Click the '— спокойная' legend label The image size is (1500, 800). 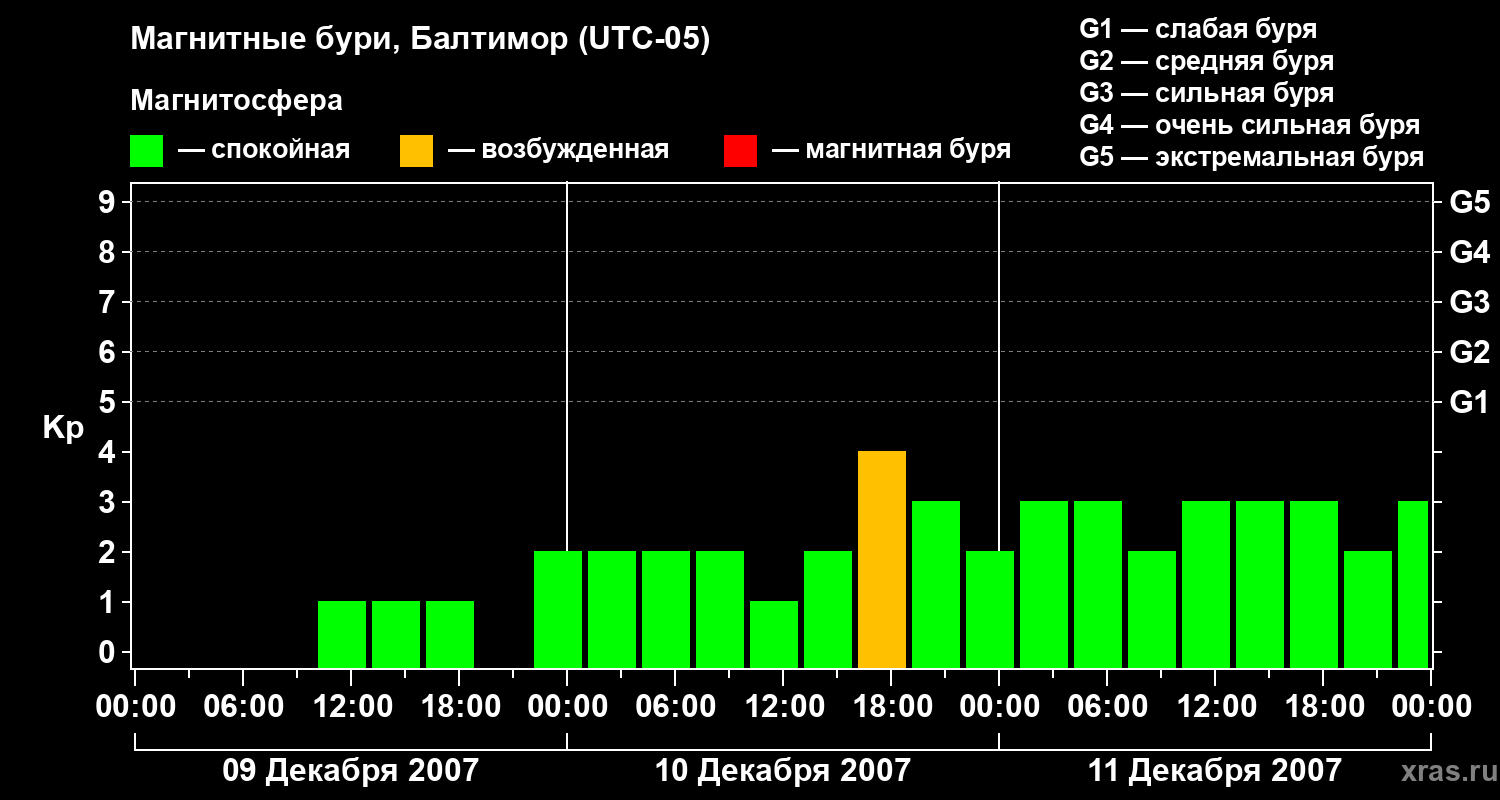click(264, 151)
